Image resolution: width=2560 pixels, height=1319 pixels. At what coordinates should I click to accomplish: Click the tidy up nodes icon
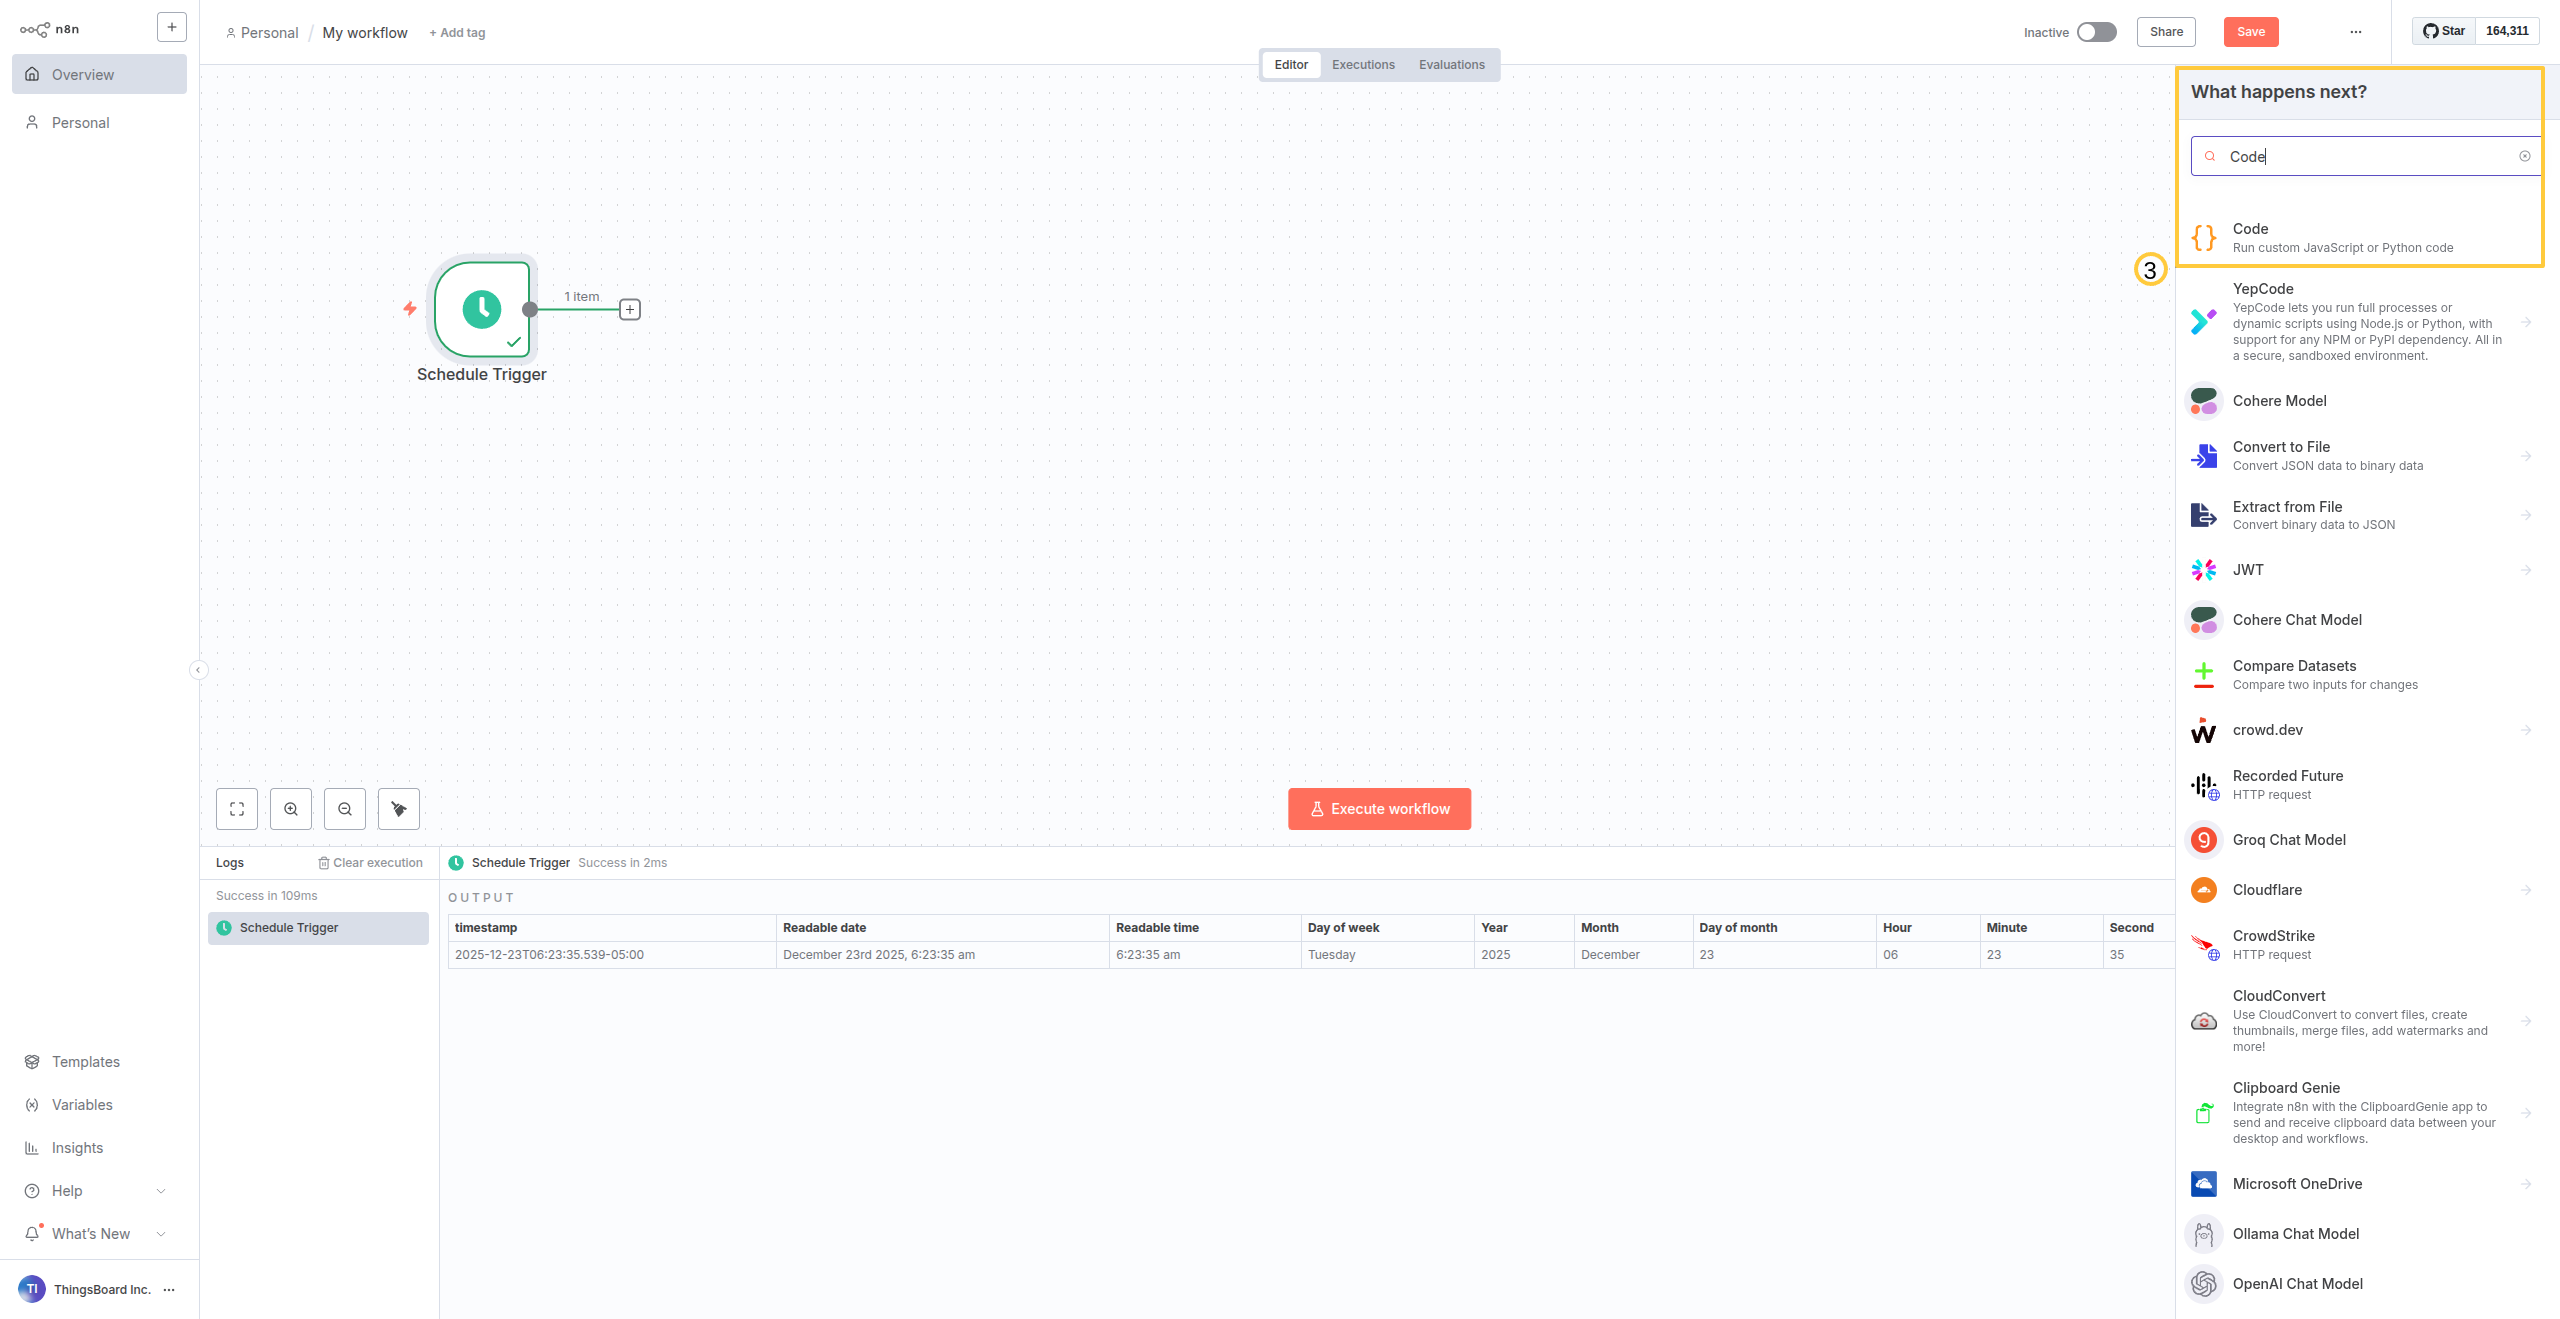[399, 809]
